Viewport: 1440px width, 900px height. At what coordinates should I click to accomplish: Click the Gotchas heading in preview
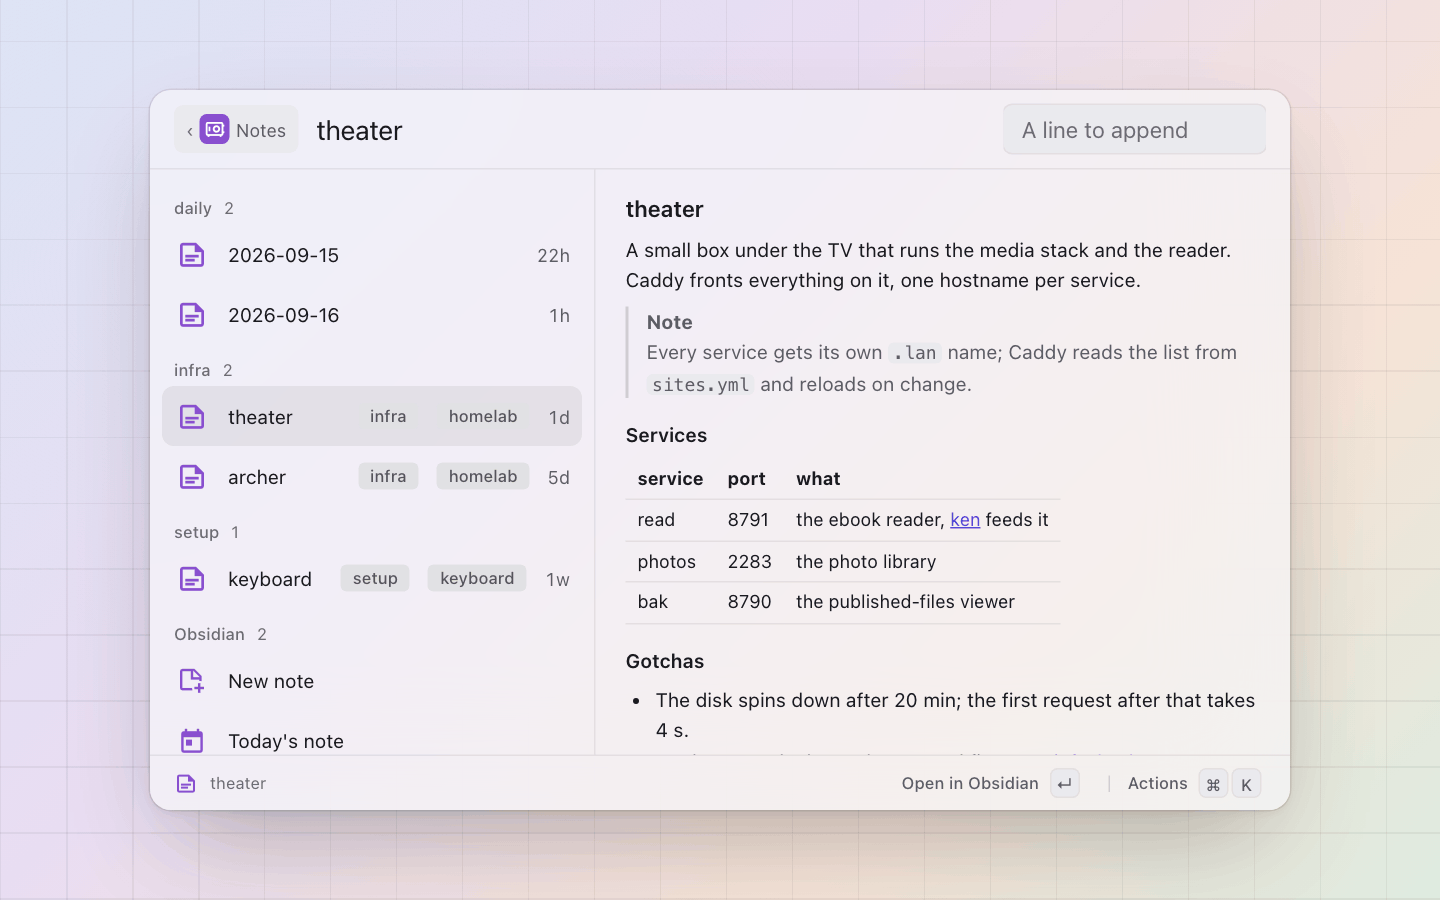click(x=665, y=661)
